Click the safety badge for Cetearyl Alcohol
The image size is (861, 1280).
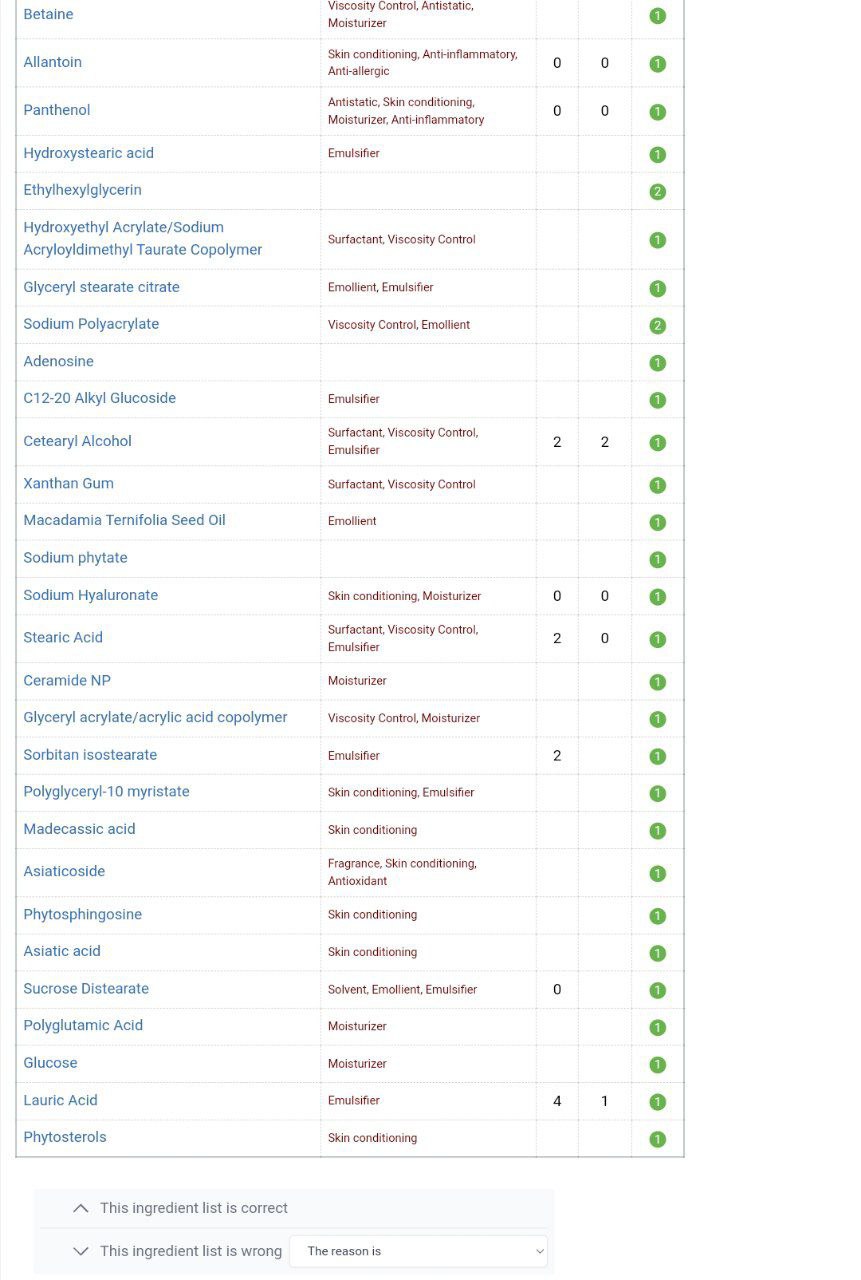pos(657,443)
